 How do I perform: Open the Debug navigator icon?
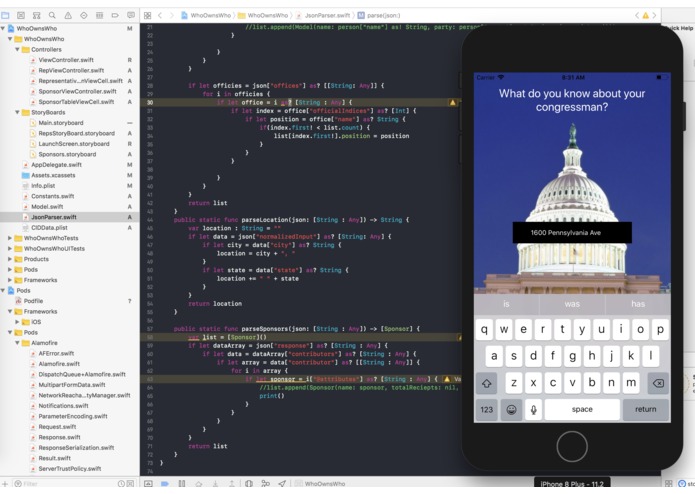coord(100,16)
